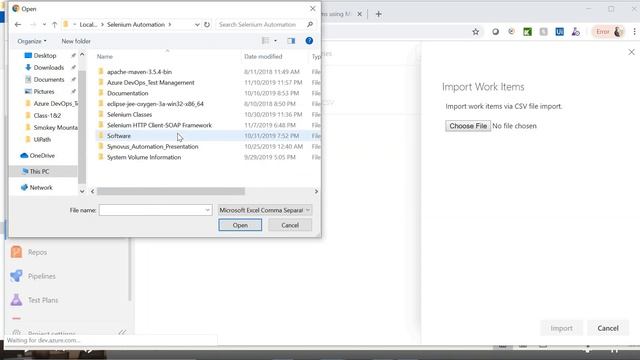Expand the address path history dropdown
640x360 pixels.
tap(197, 24)
